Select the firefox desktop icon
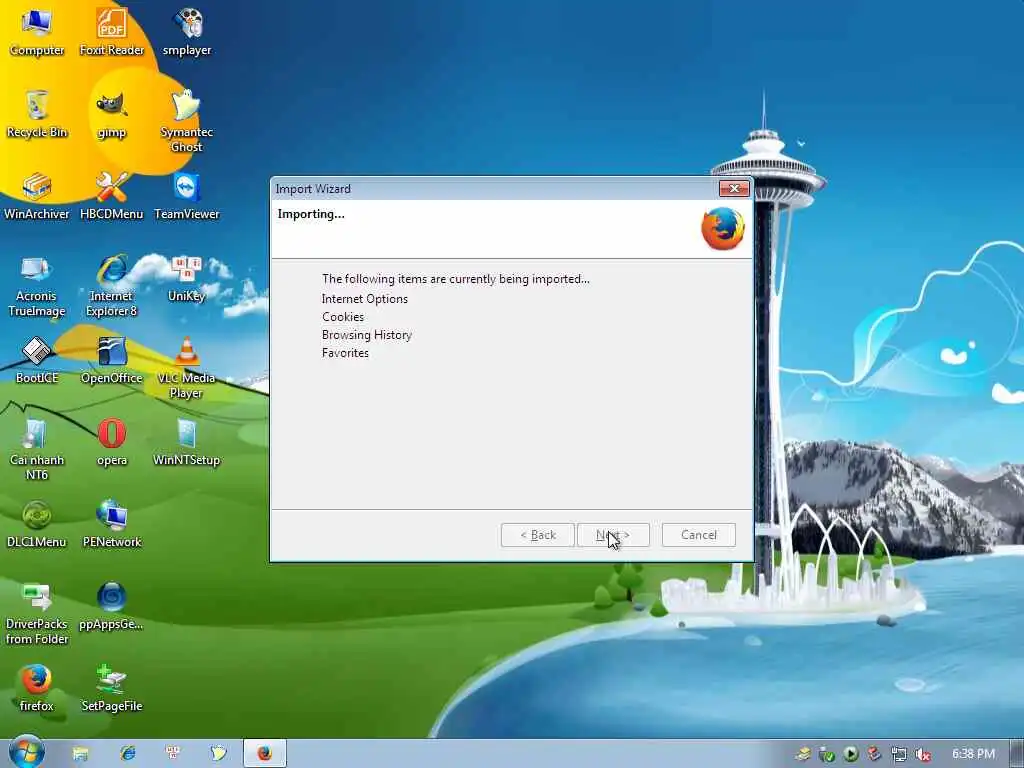1024x768 pixels. coord(37,688)
